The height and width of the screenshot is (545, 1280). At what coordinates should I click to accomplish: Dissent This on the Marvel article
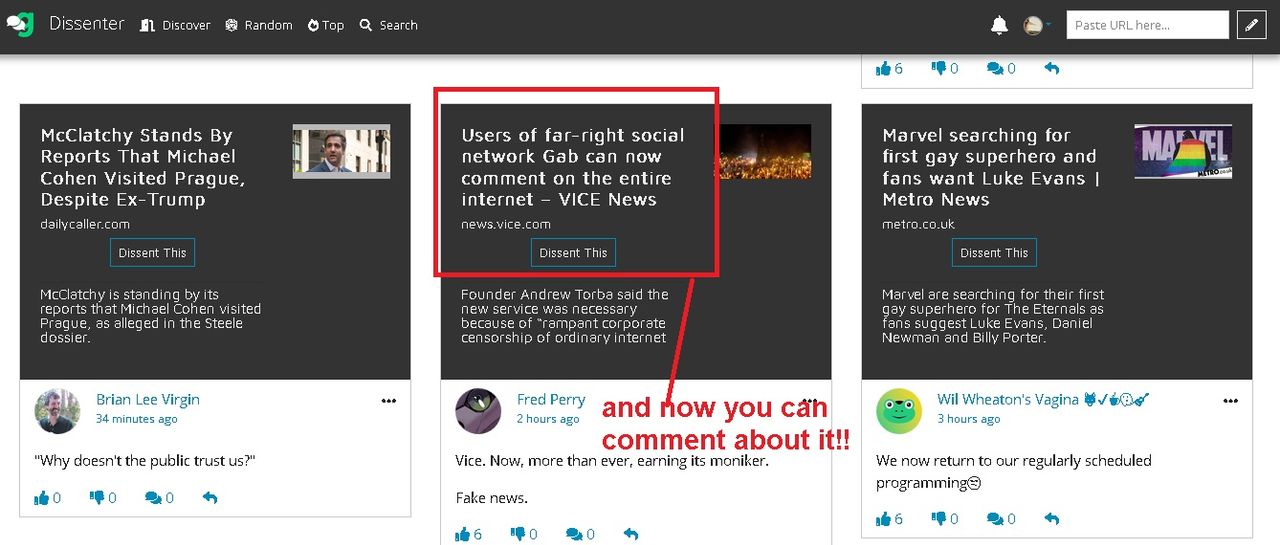[994, 253]
